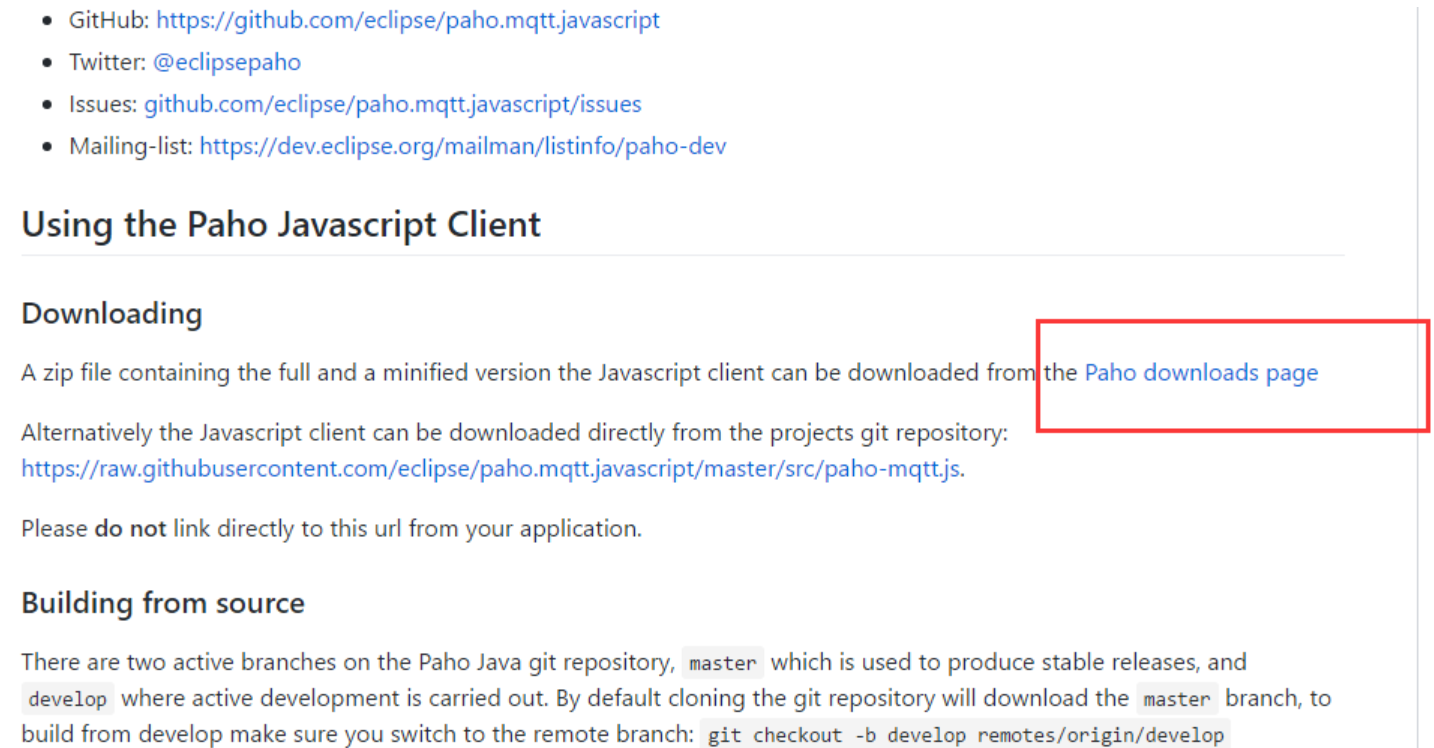Click the 'GitHub:' bullet label
Screen dimensions: 1434x748
pos(109,20)
